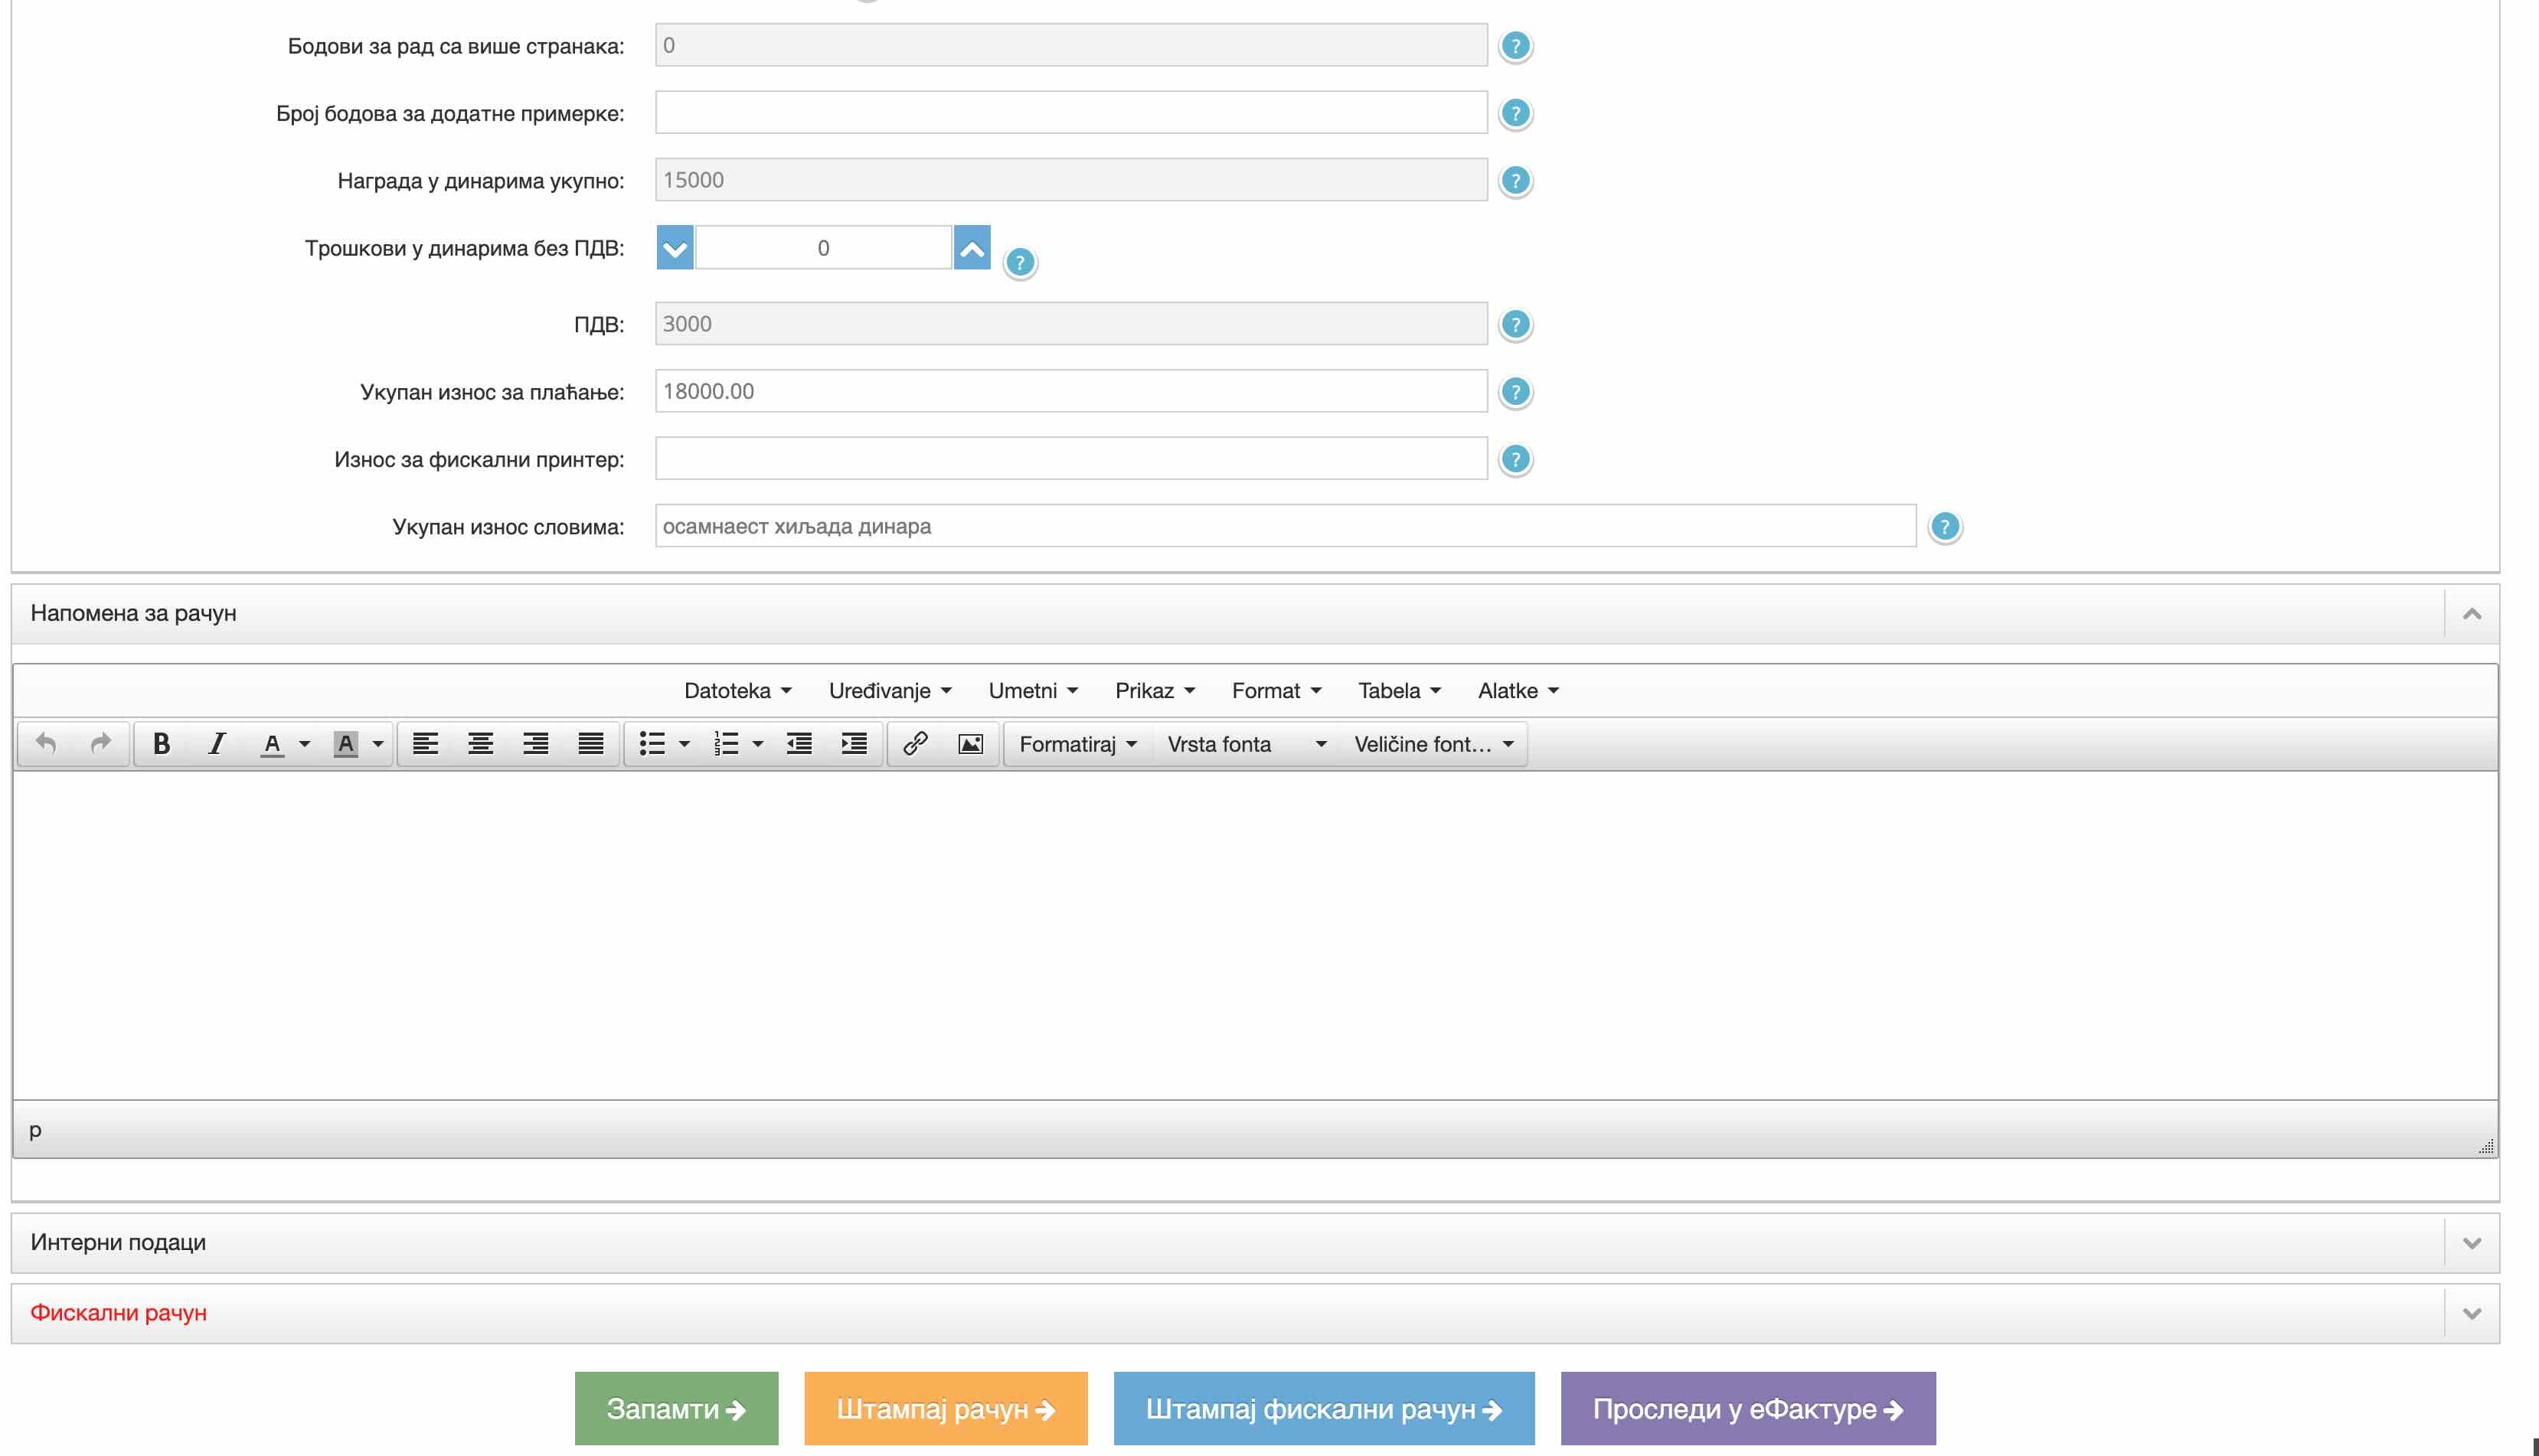Open text color dropdown arrow
This screenshot has height=1456, width=2539.
tap(305, 744)
